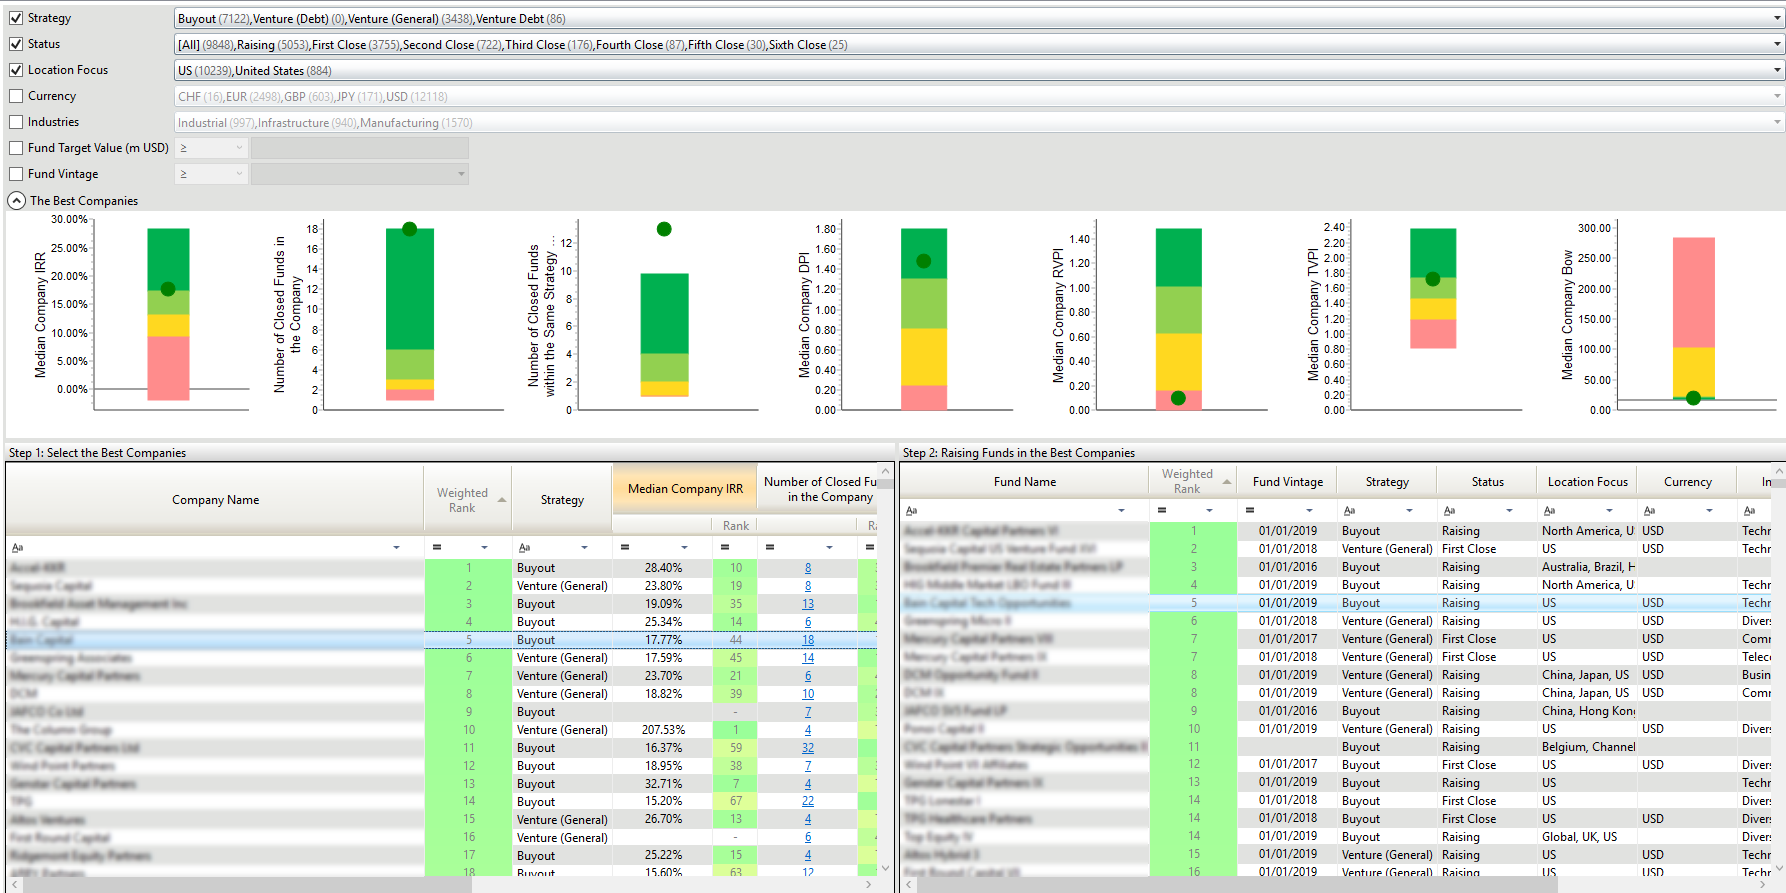Image resolution: width=1786 pixels, height=893 pixels.
Task: Open the Strategy multi-select dropdown
Action: 1777,19
